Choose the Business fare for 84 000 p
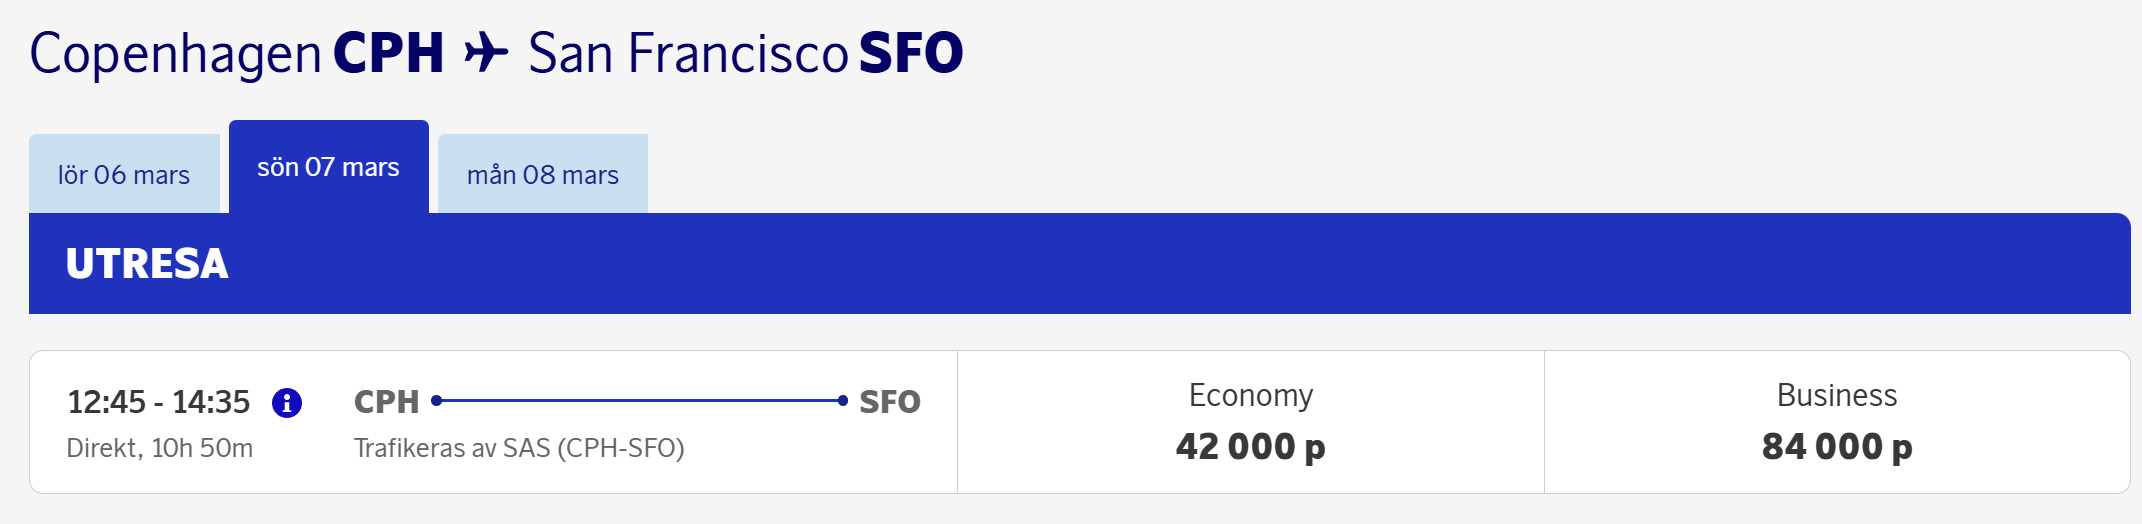The width and height of the screenshot is (2142, 524). click(1837, 422)
